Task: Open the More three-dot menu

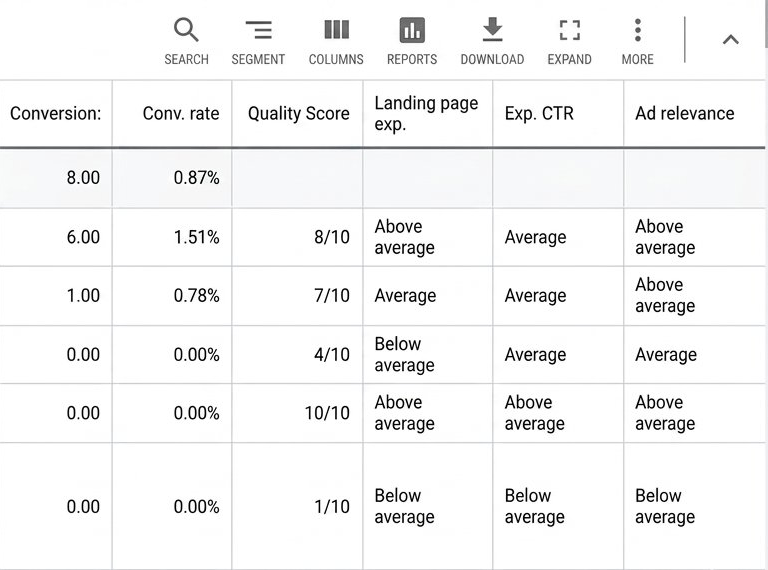Action: point(637,41)
